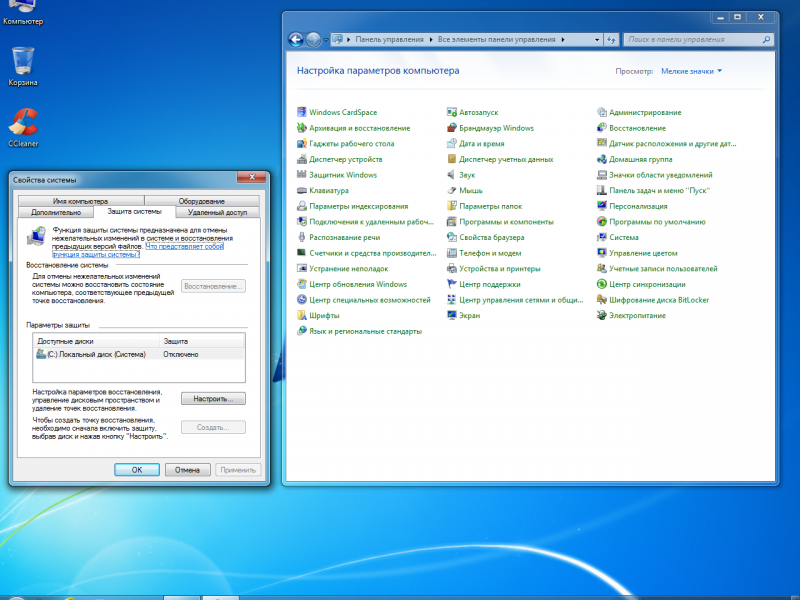Click the Защита column header
The width and height of the screenshot is (800, 600).
[x=202, y=341]
